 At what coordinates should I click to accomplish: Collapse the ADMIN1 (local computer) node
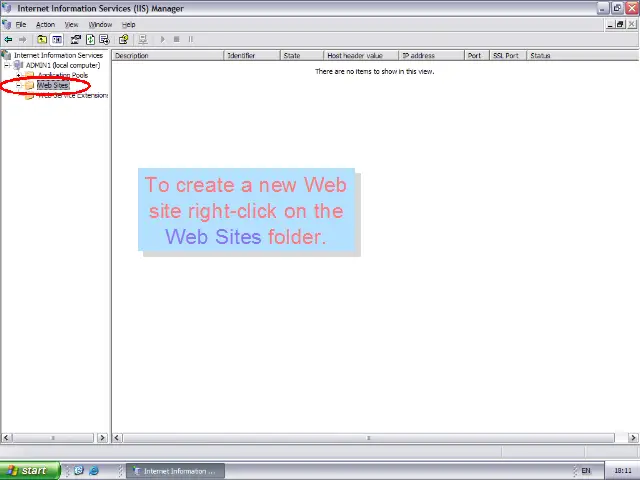[7, 65]
